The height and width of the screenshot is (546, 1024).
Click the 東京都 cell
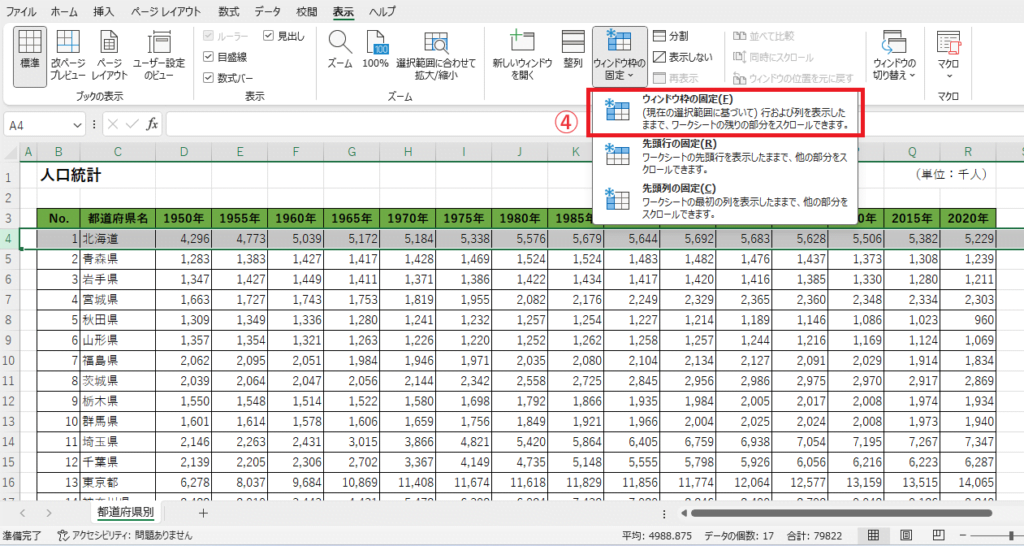[x=118, y=483]
